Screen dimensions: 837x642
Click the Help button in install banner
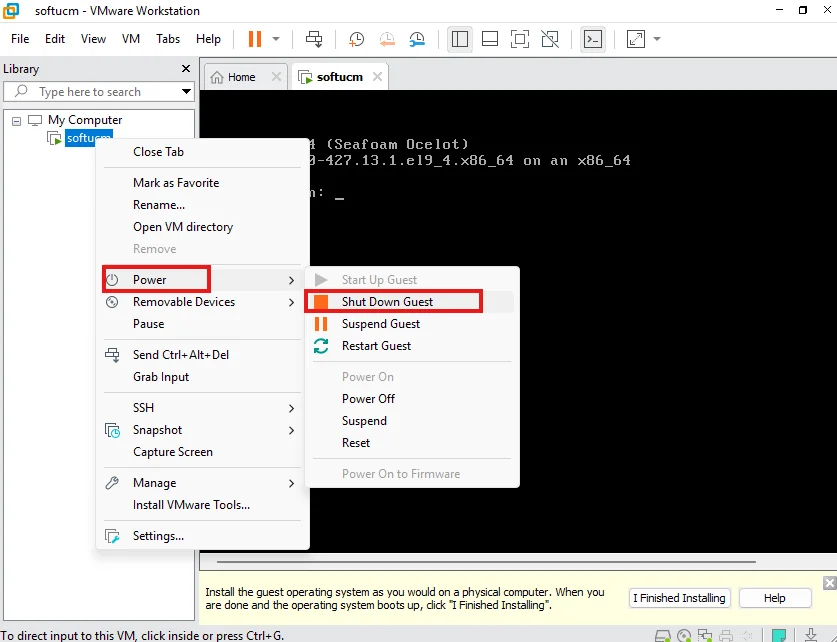[775, 598]
